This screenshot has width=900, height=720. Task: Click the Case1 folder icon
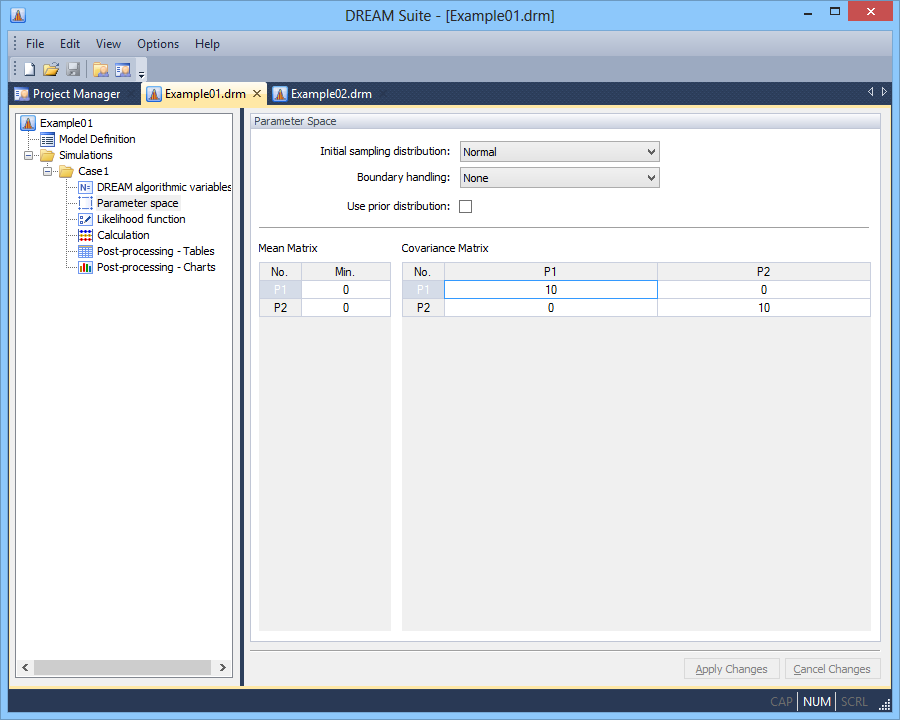coord(67,171)
